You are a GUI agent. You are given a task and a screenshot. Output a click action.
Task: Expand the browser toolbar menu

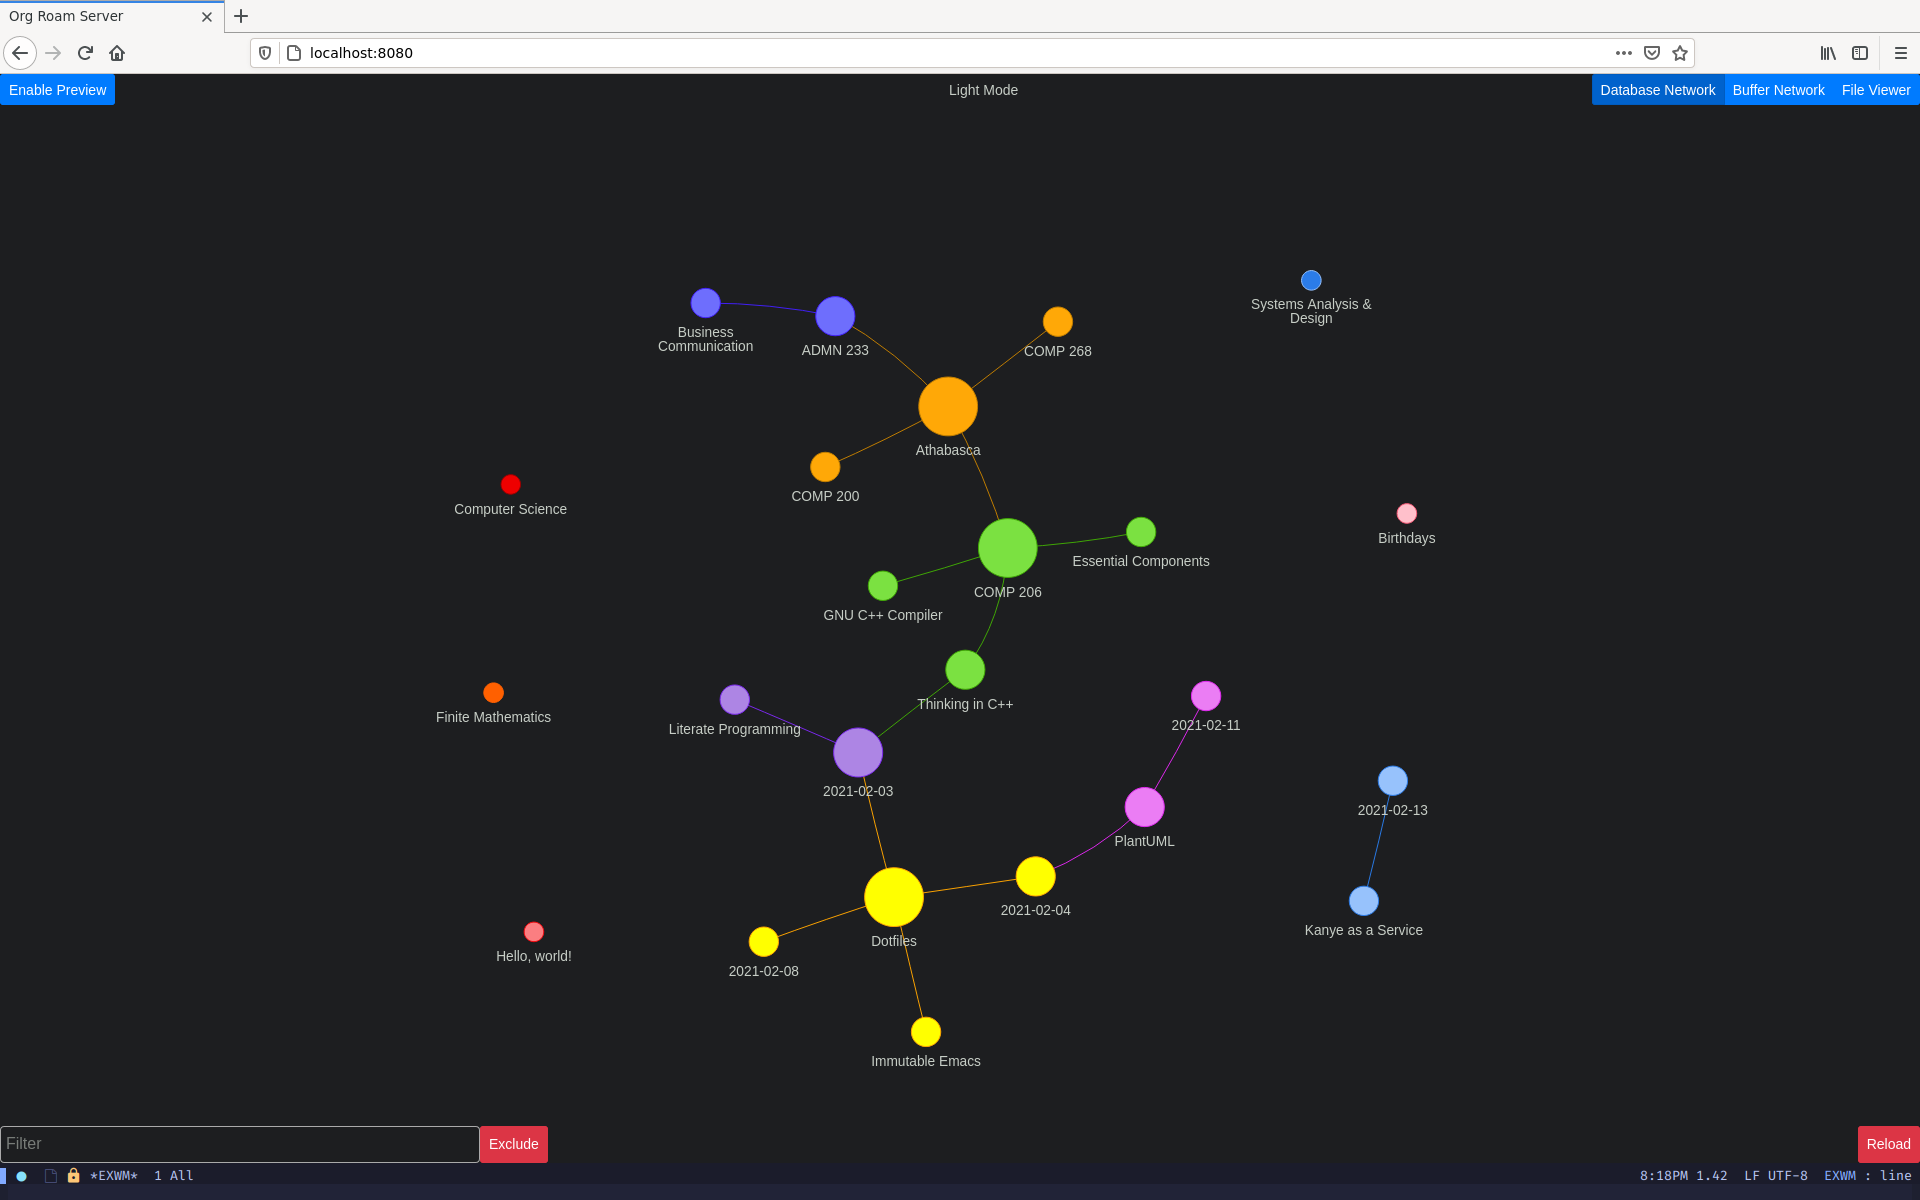tap(1905, 53)
